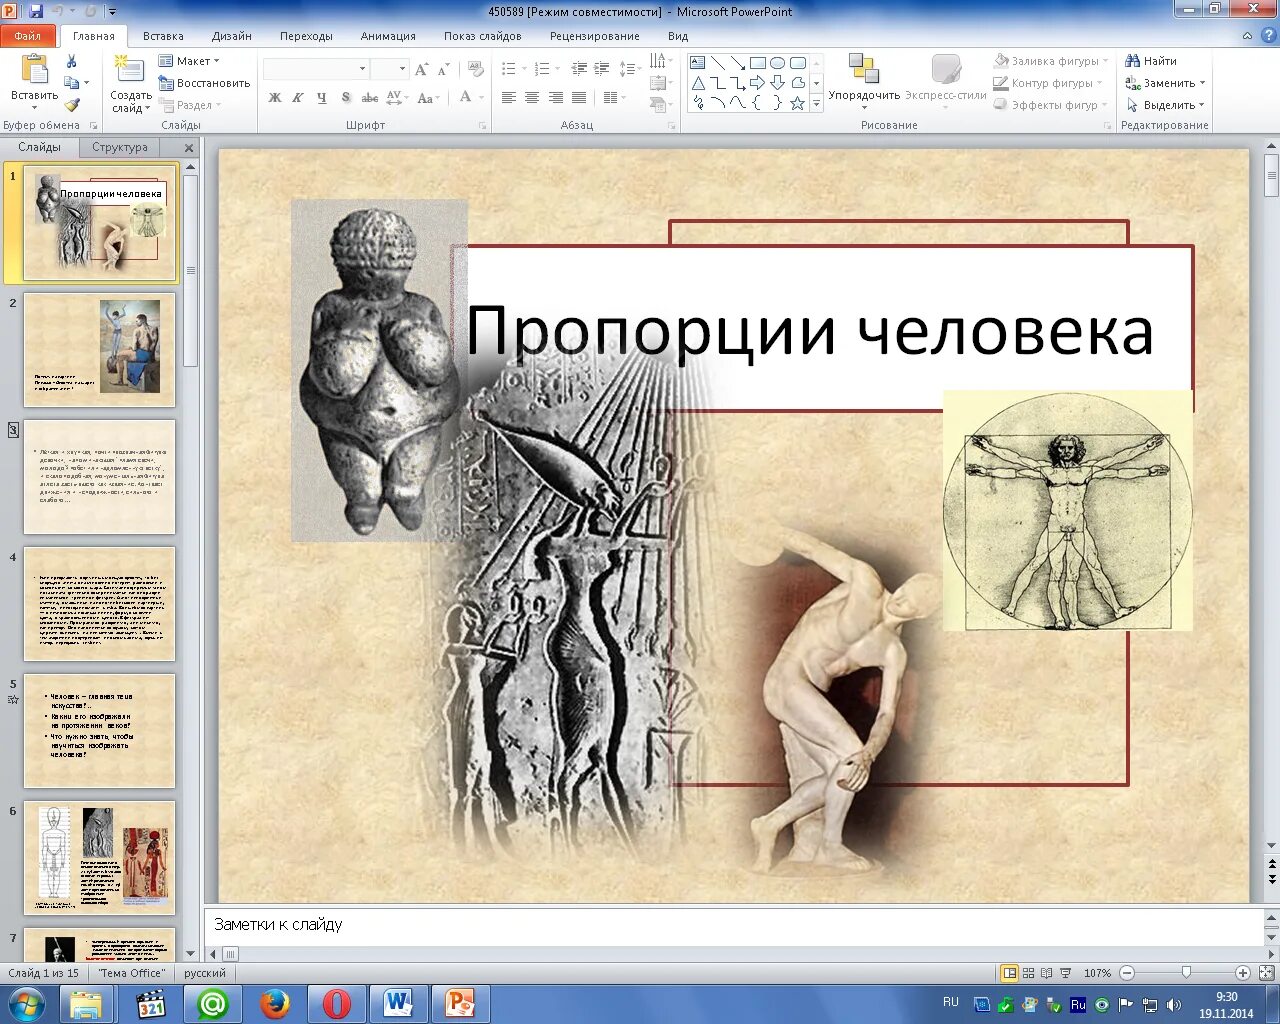The image size is (1280, 1024).
Task: Align text to the right
Action: click(555, 98)
